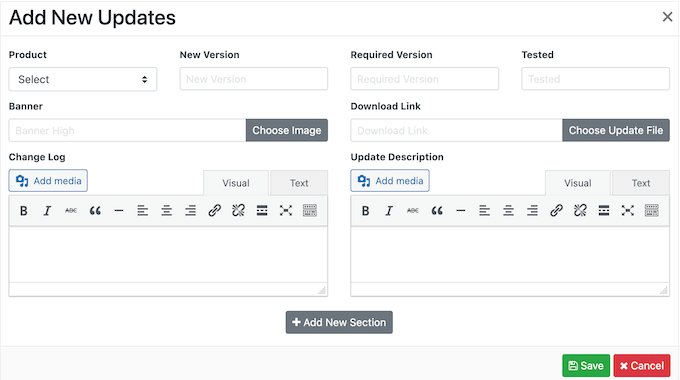Viewport: 680px width, 380px height.
Task: Align right in the Update Description editor
Action: click(532, 211)
